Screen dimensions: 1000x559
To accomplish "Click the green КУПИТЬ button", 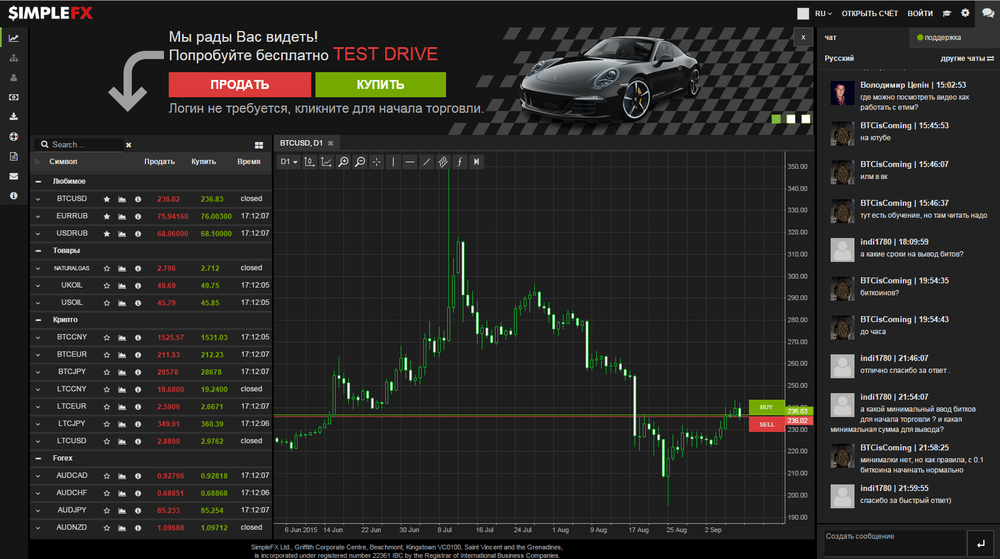I will [380, 84].
